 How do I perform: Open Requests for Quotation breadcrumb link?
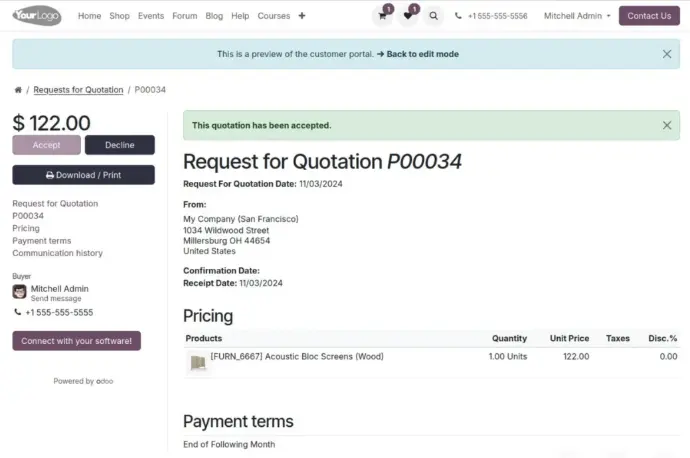78,90
